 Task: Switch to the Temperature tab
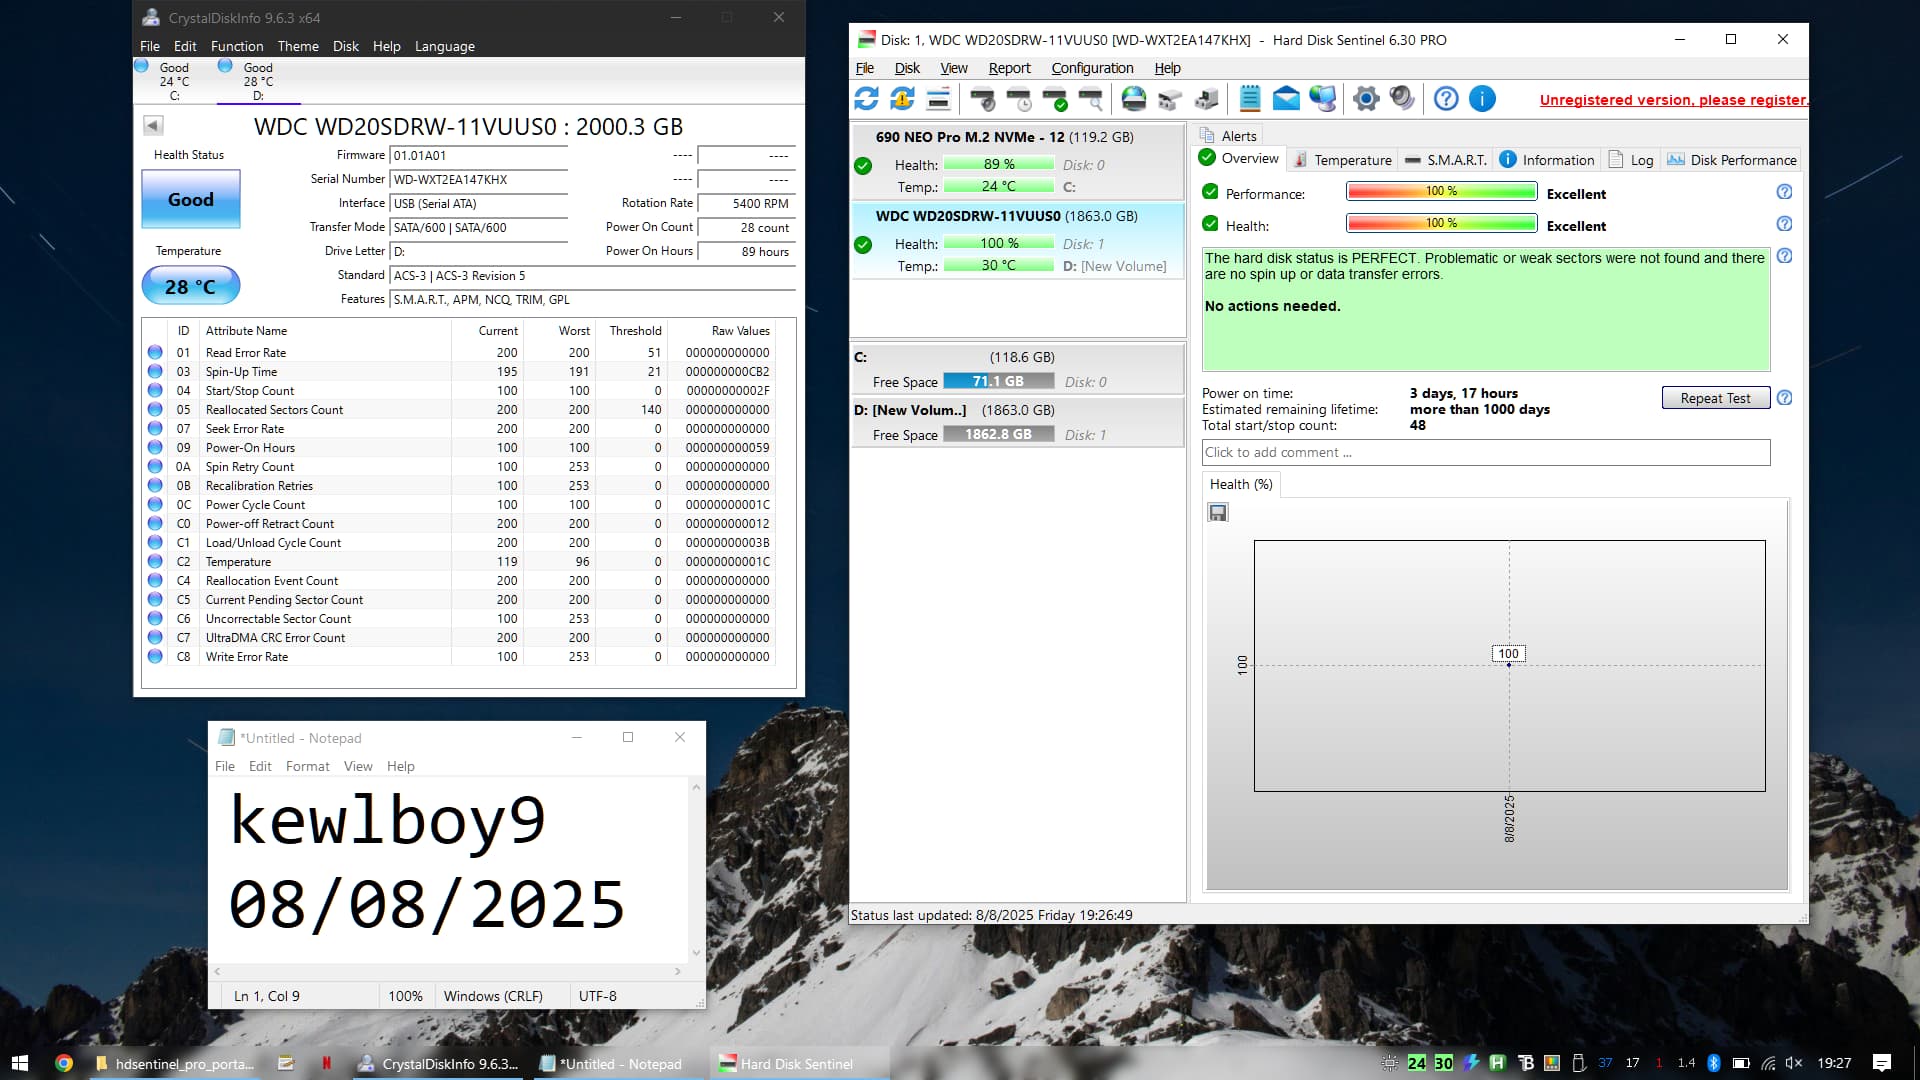1342,160
